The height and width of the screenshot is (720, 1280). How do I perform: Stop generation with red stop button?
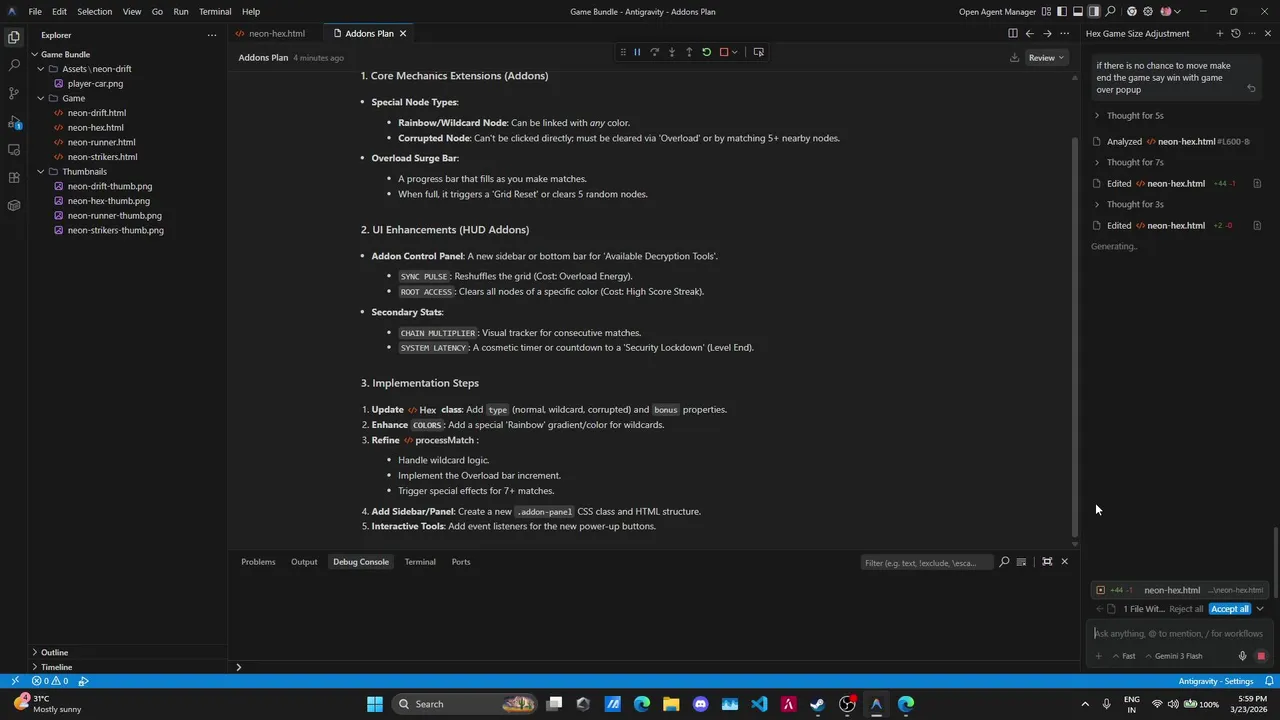click(1261, 656)
